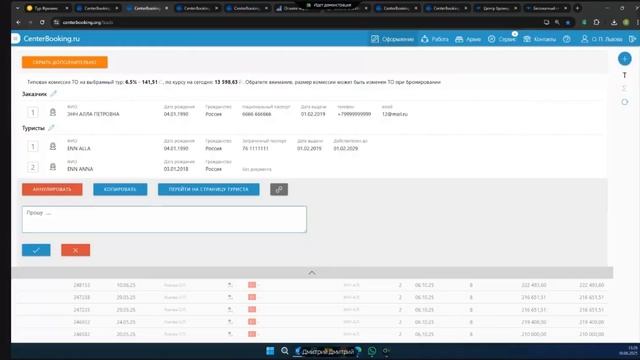
Task: Click the red icon in row 247238
Action: [x=252, y=297]
